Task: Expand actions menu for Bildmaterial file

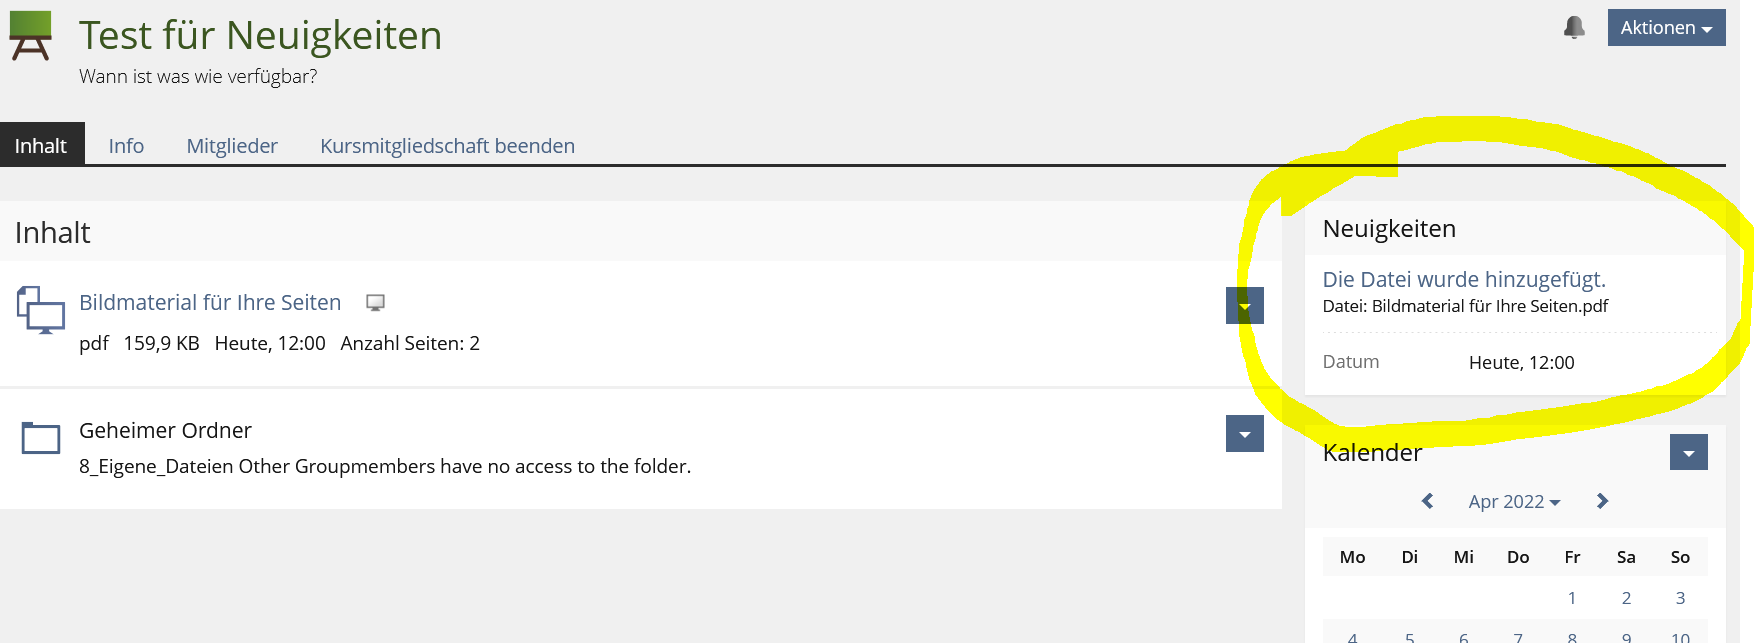Action: point(1244,306)
